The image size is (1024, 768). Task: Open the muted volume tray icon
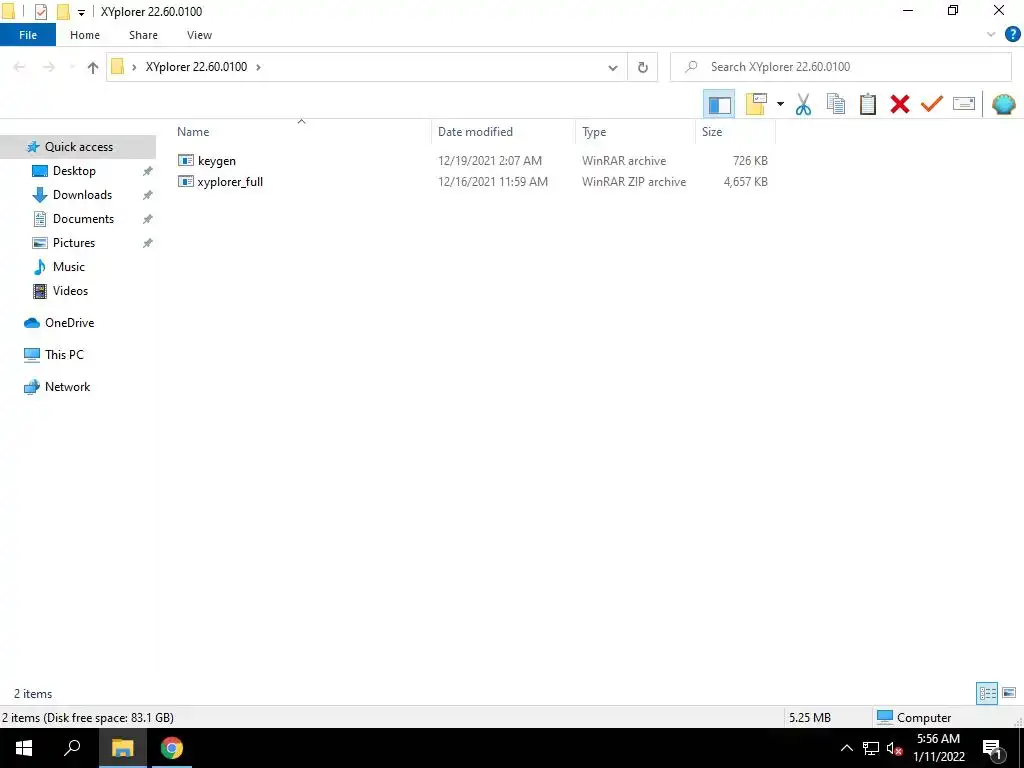click(894, 748)
